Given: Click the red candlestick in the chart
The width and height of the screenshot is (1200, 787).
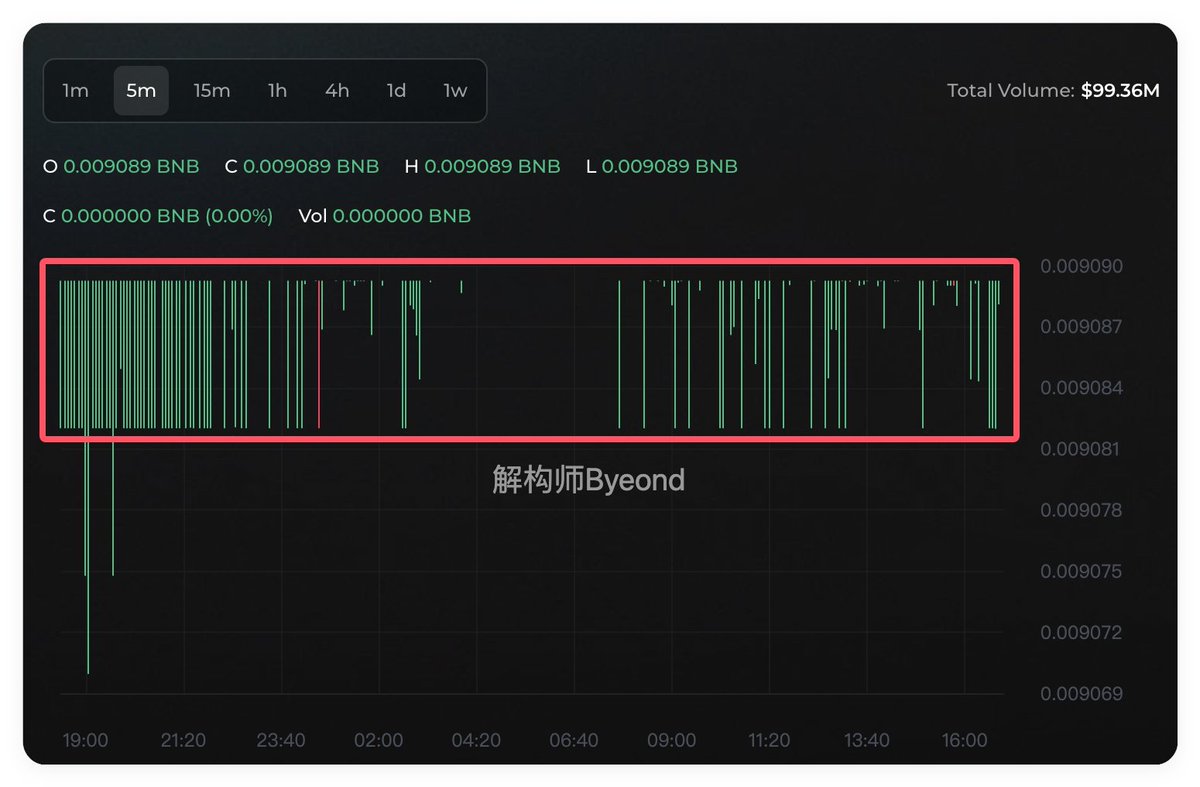Looking at the screenshot, I should tap(319, 354).
